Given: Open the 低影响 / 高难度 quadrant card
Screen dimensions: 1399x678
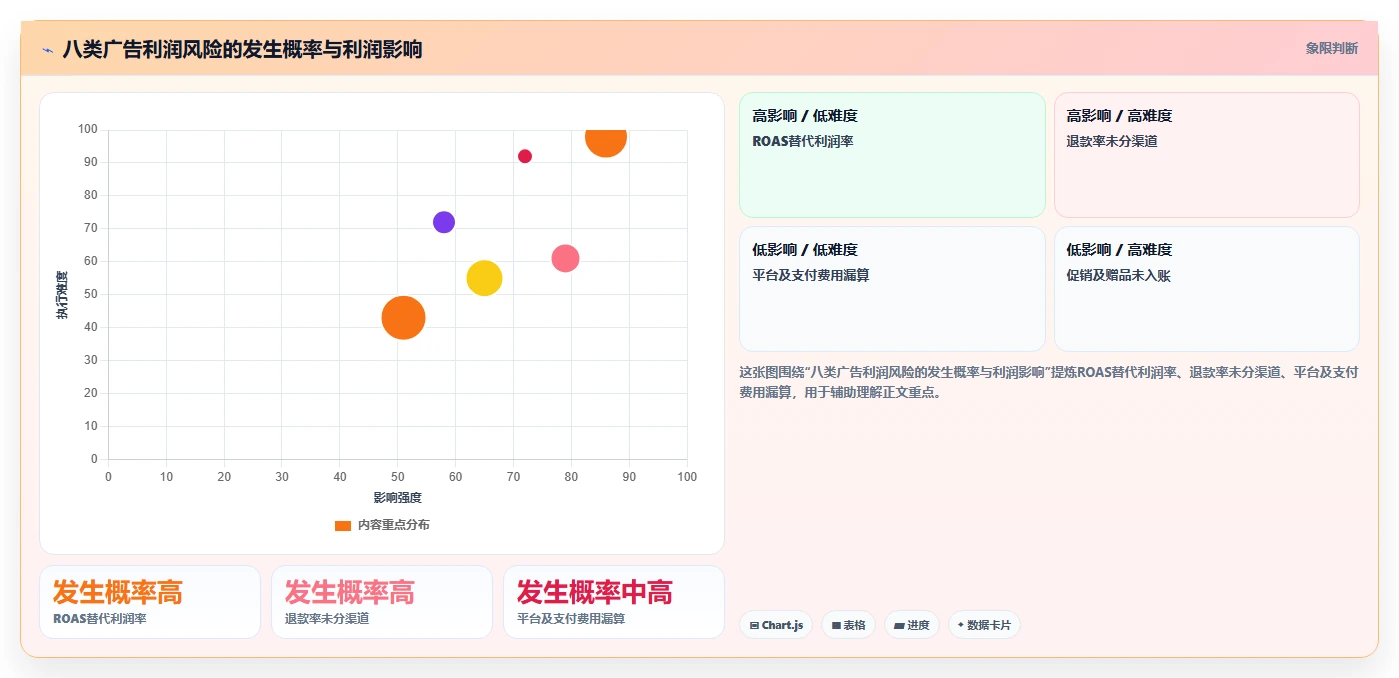Looking at the screenshot, I should pyautogui.click(x=1207, y=289).
